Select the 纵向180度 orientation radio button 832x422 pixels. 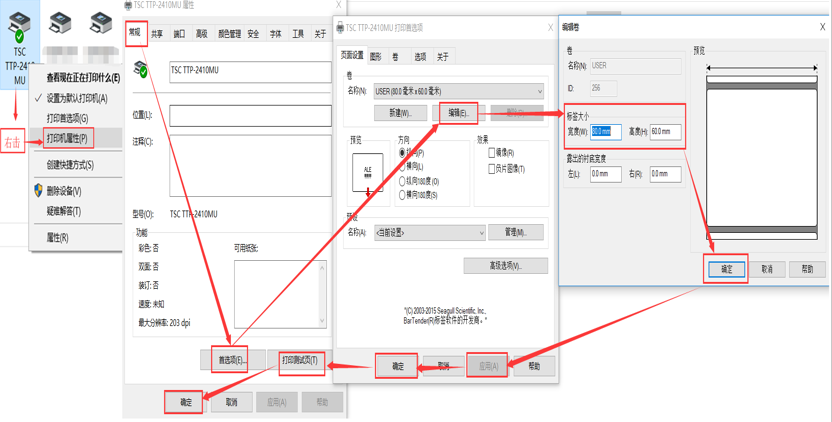403,181
